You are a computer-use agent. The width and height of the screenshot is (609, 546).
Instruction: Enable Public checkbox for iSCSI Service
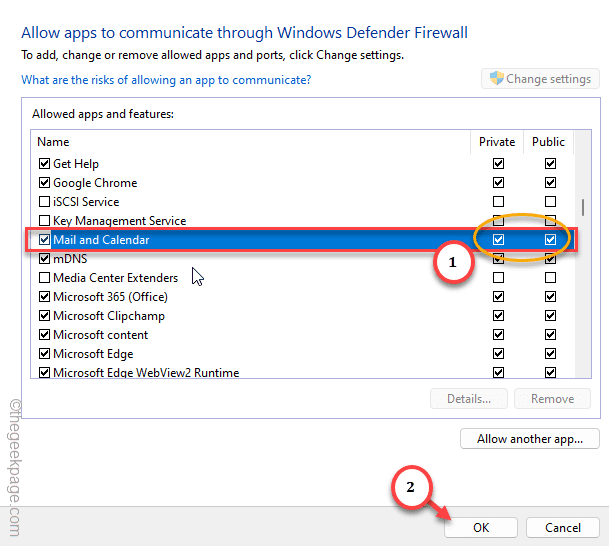pos(550,202)
